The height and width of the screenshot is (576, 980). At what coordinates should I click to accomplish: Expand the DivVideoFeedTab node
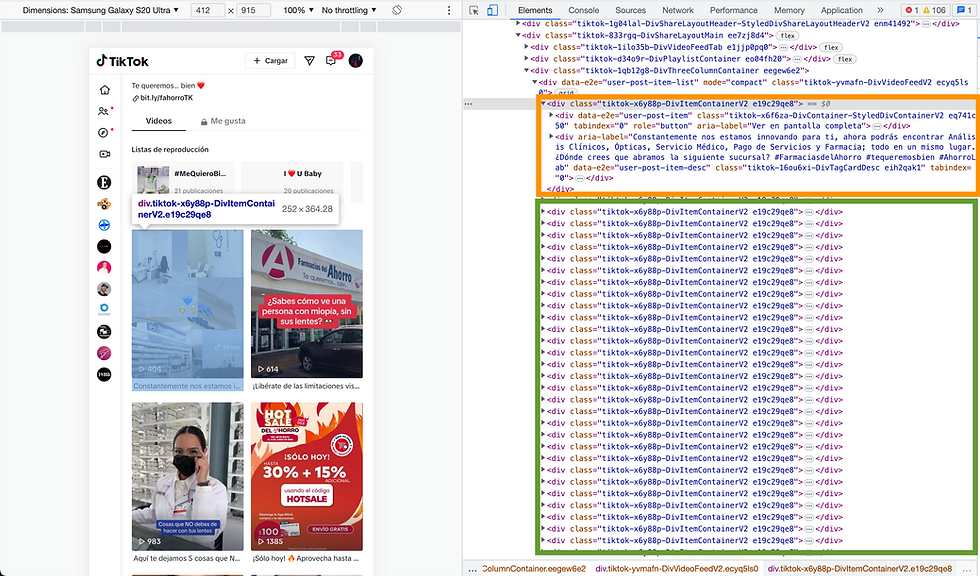pyautogui.click(x=526, y=47)
